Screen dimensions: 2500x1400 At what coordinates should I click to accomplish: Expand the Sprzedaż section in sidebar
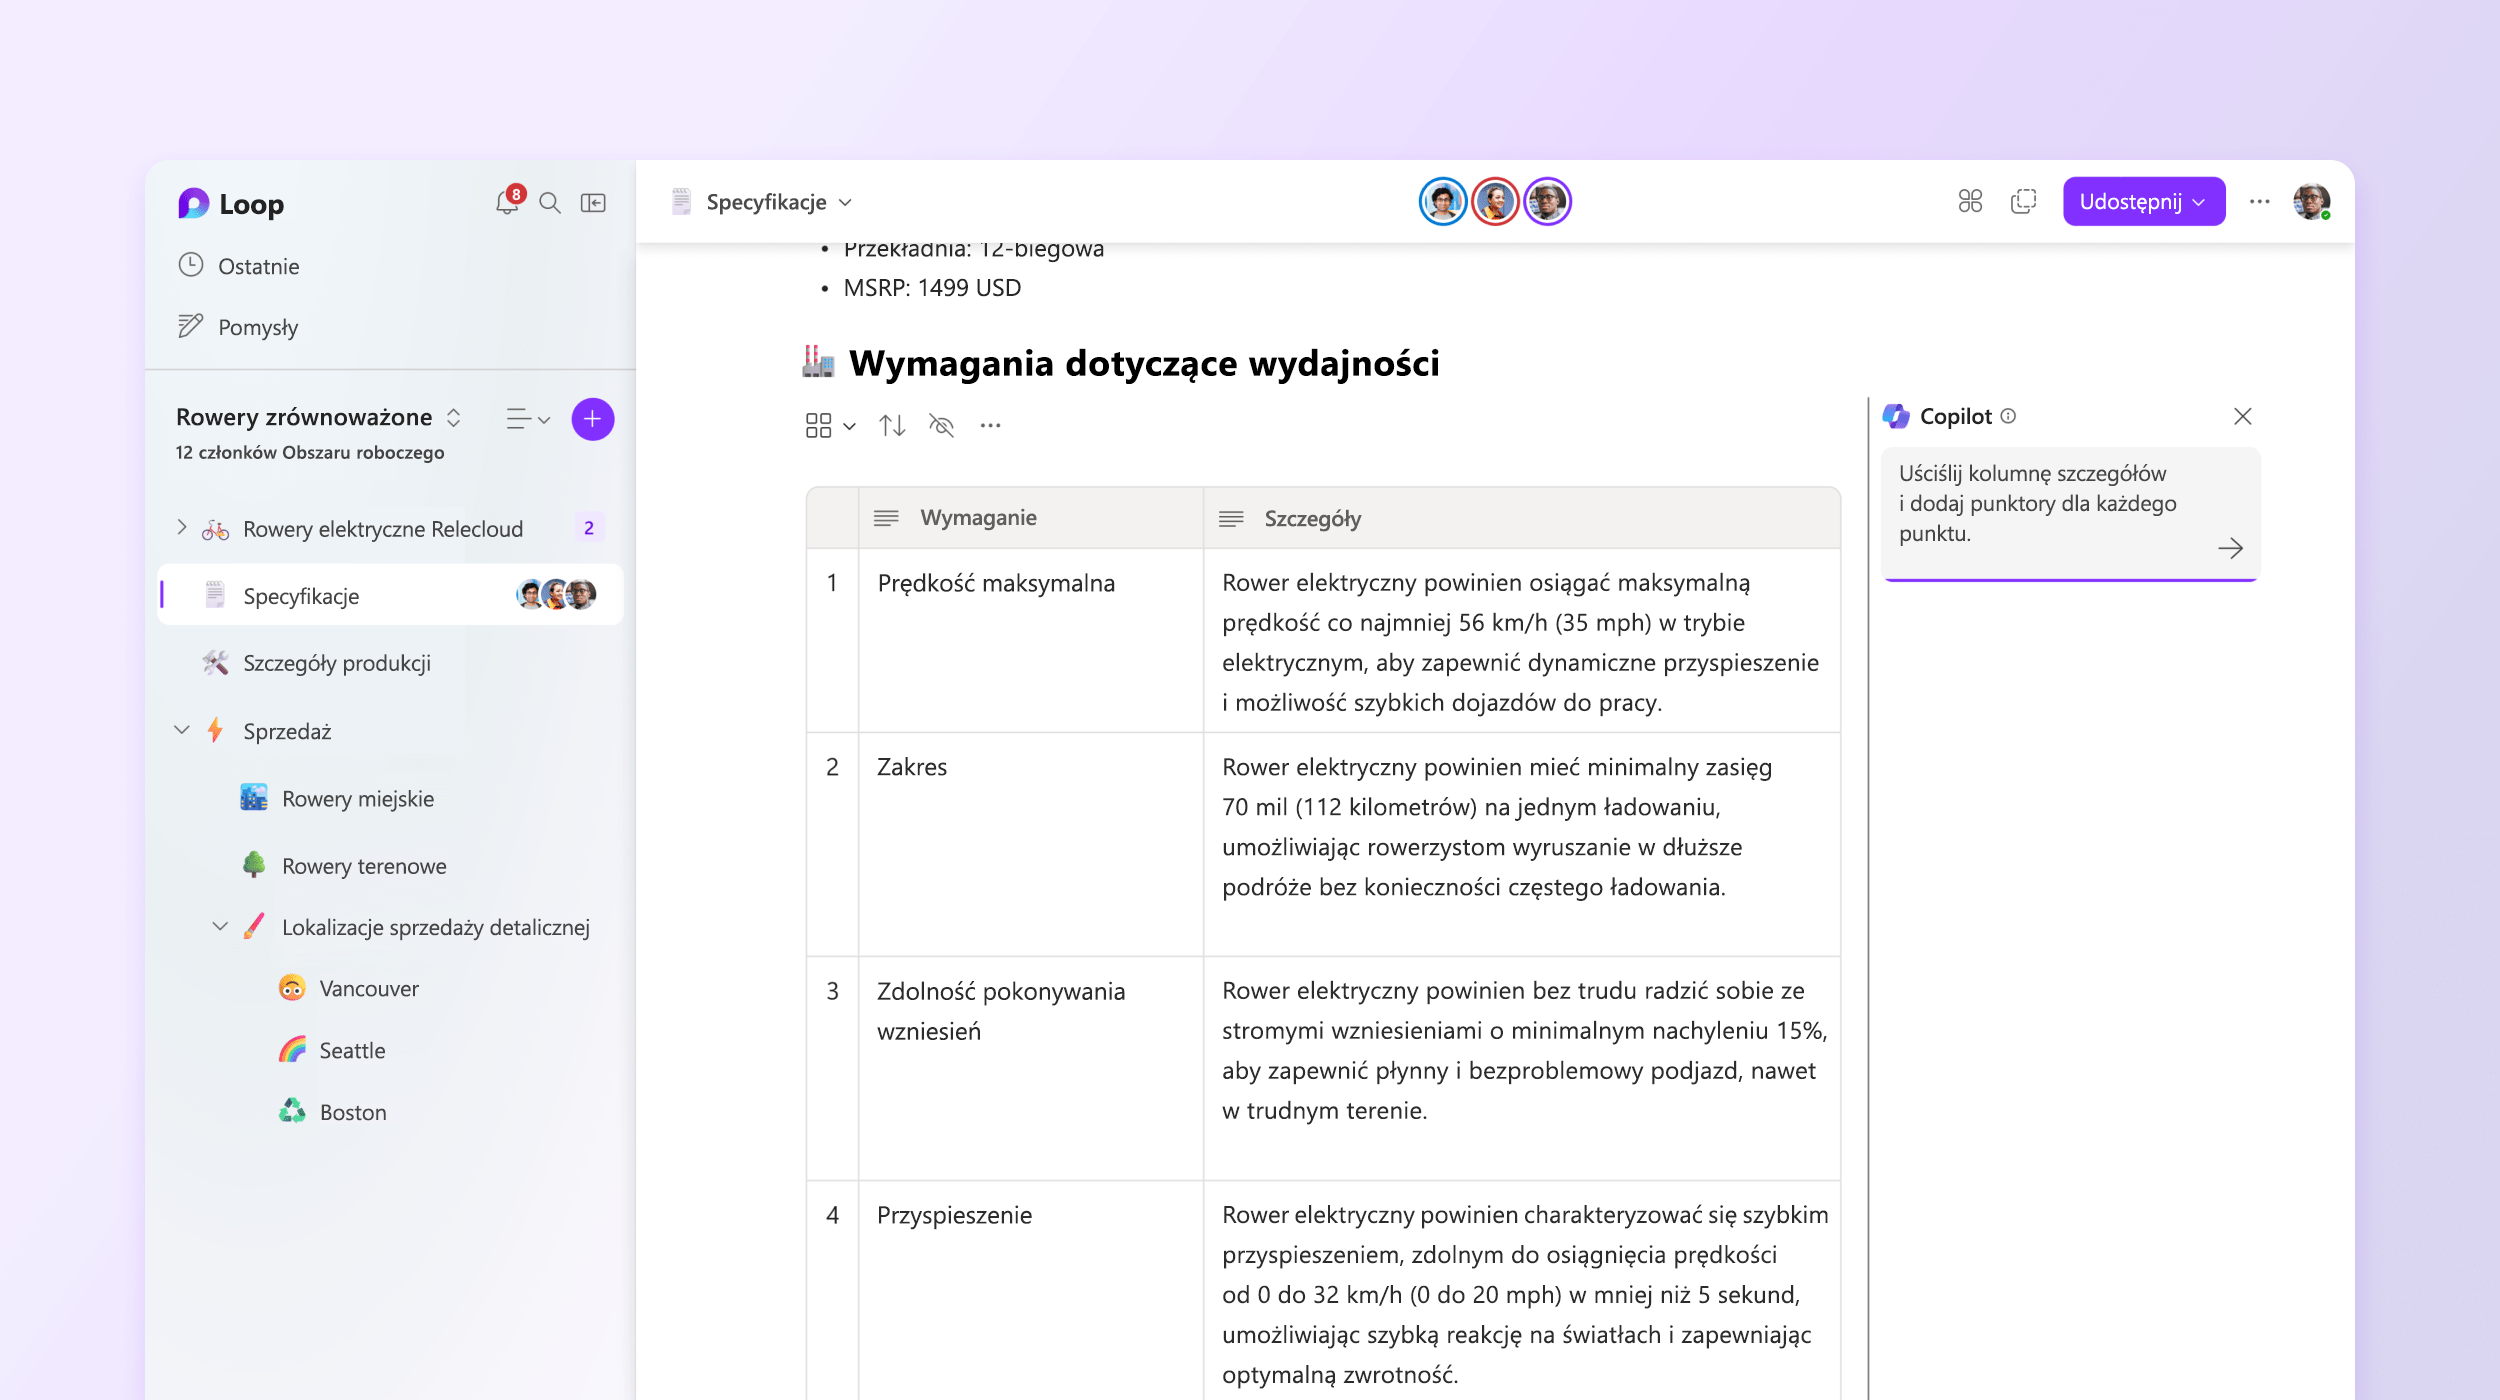182,730
